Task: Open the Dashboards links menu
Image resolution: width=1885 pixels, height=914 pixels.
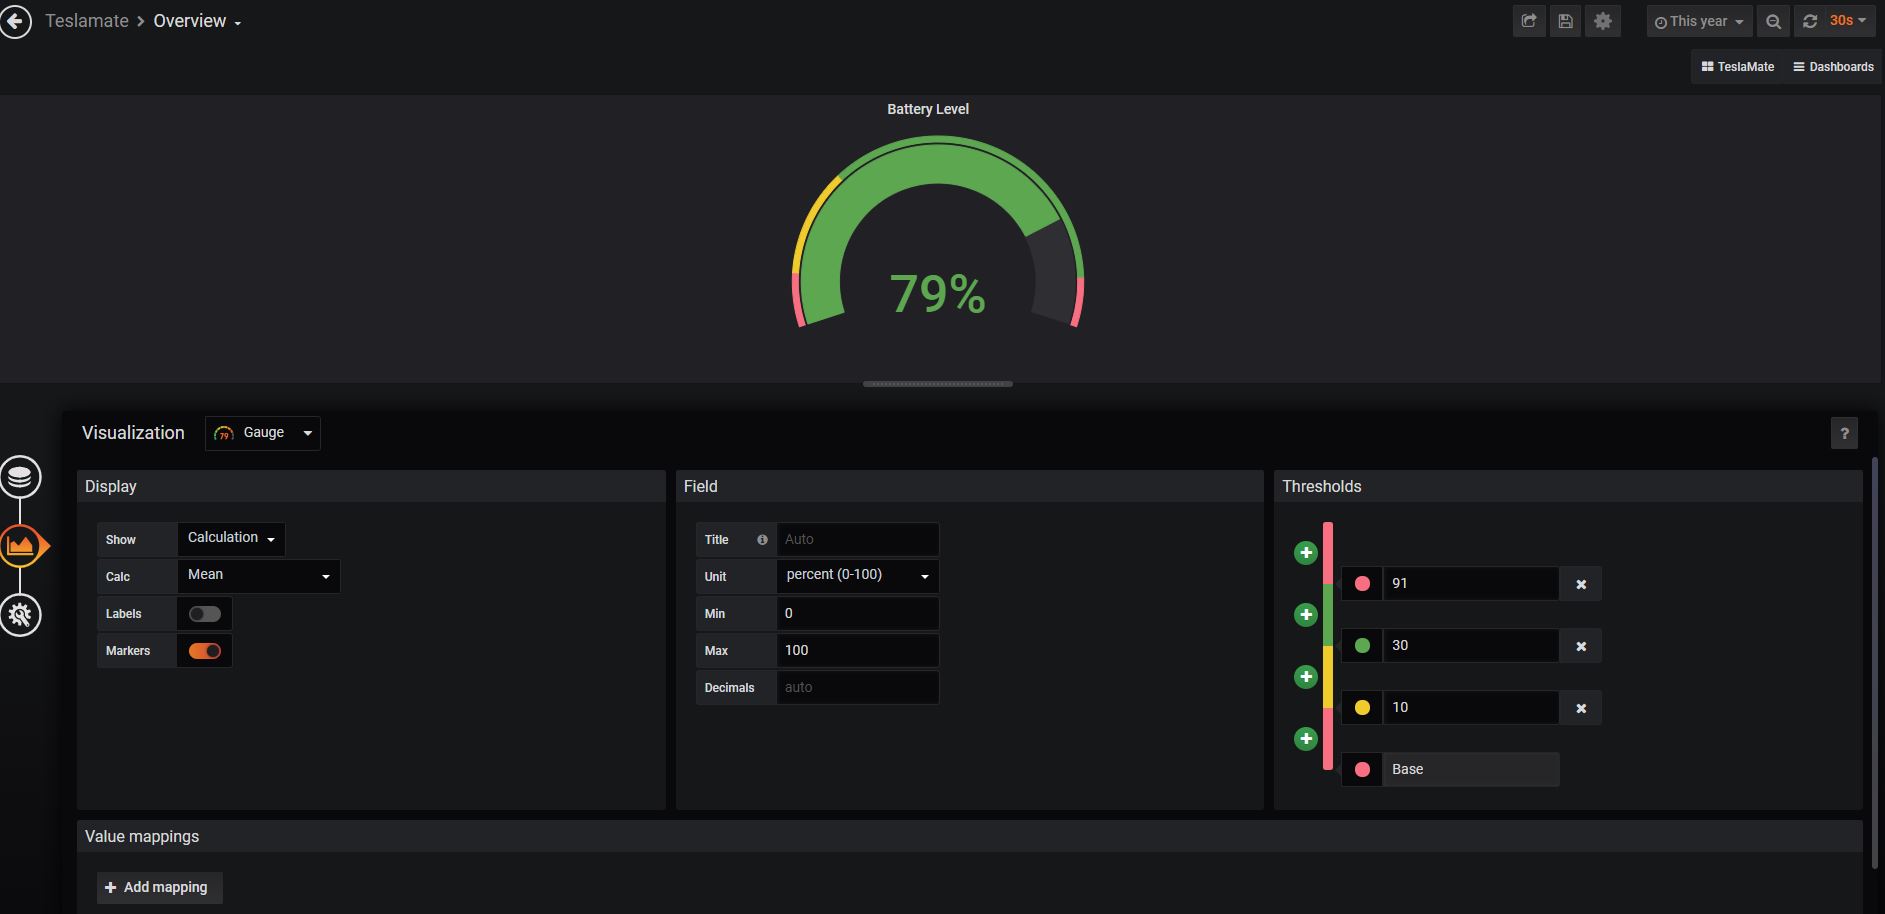Action: coord(1833,67)
